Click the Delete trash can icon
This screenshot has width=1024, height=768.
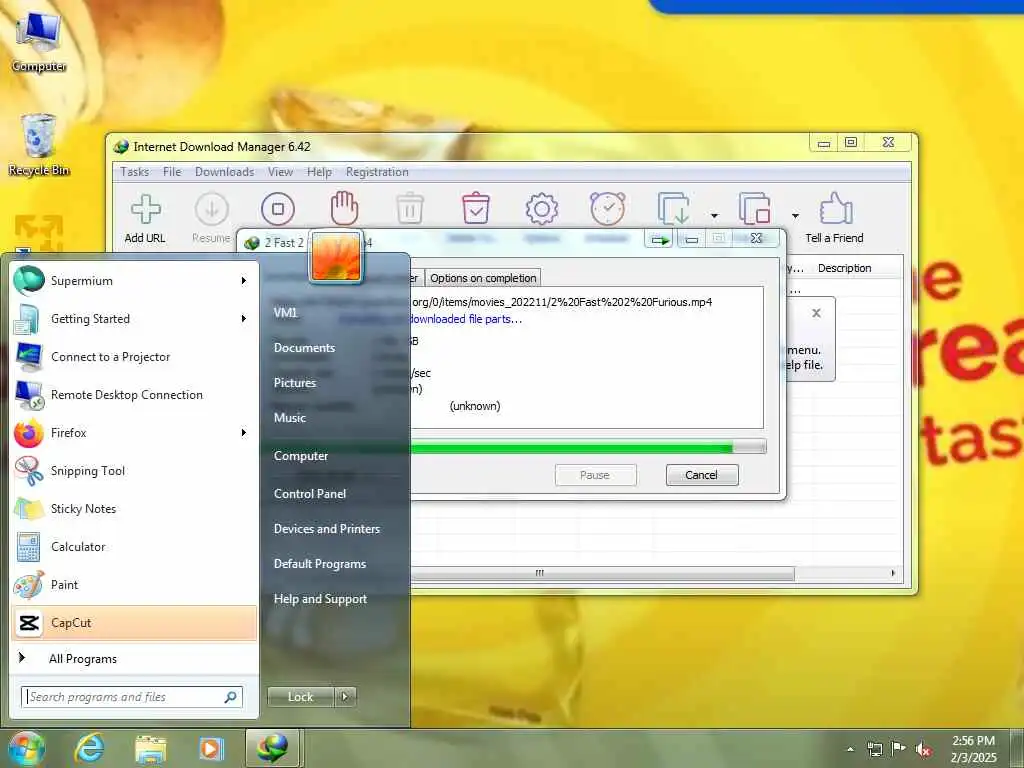(410, 209)
